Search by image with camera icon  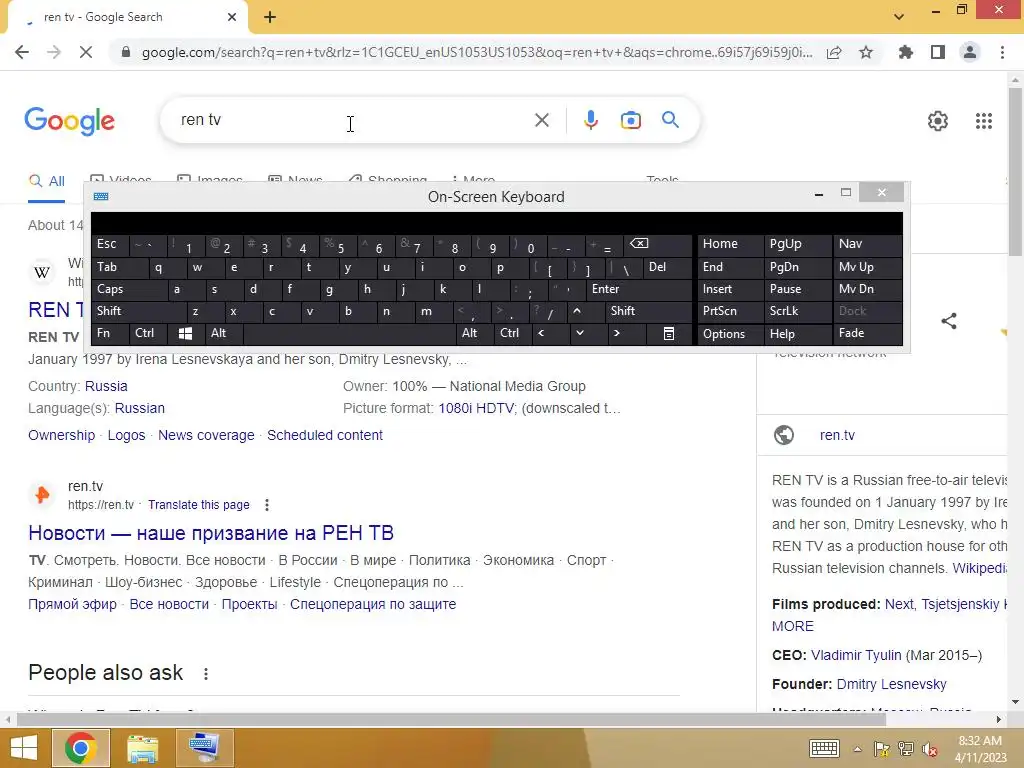[x=631, y=120]
